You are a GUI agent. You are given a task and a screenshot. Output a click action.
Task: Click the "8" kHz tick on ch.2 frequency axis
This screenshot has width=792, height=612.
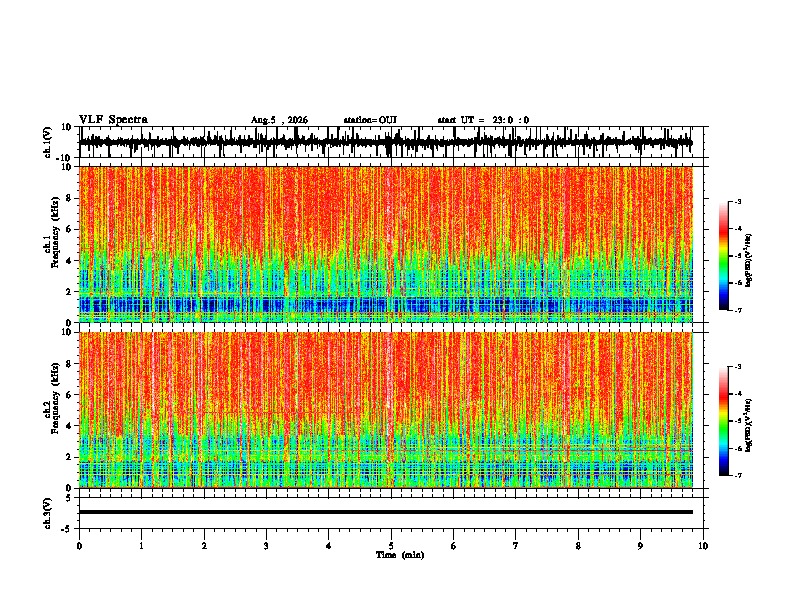[69, 364]
